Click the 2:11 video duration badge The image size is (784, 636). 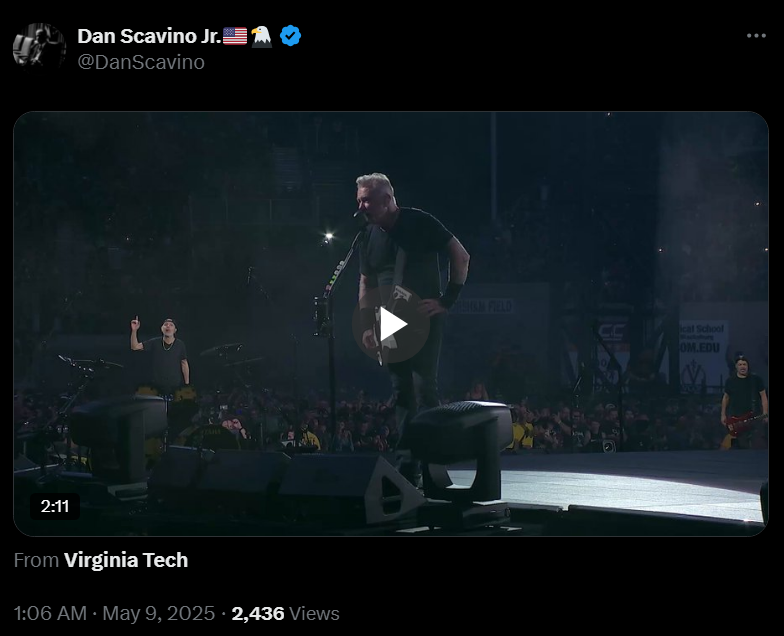pos(54,506)
